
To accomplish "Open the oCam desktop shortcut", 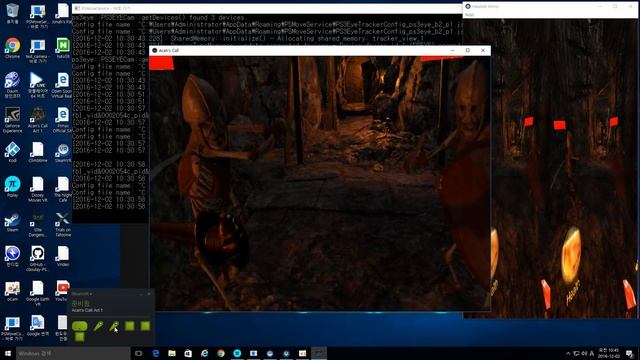I will (12, 291).
